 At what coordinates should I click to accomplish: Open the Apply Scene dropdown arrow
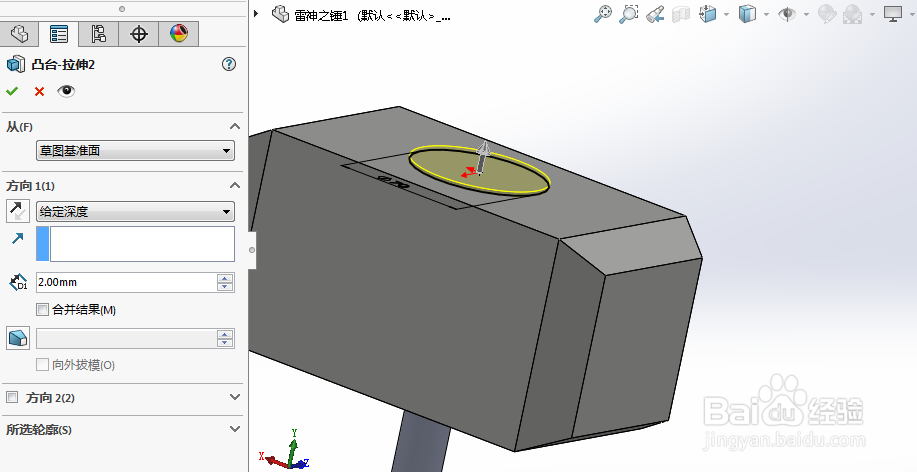(872, 14)
